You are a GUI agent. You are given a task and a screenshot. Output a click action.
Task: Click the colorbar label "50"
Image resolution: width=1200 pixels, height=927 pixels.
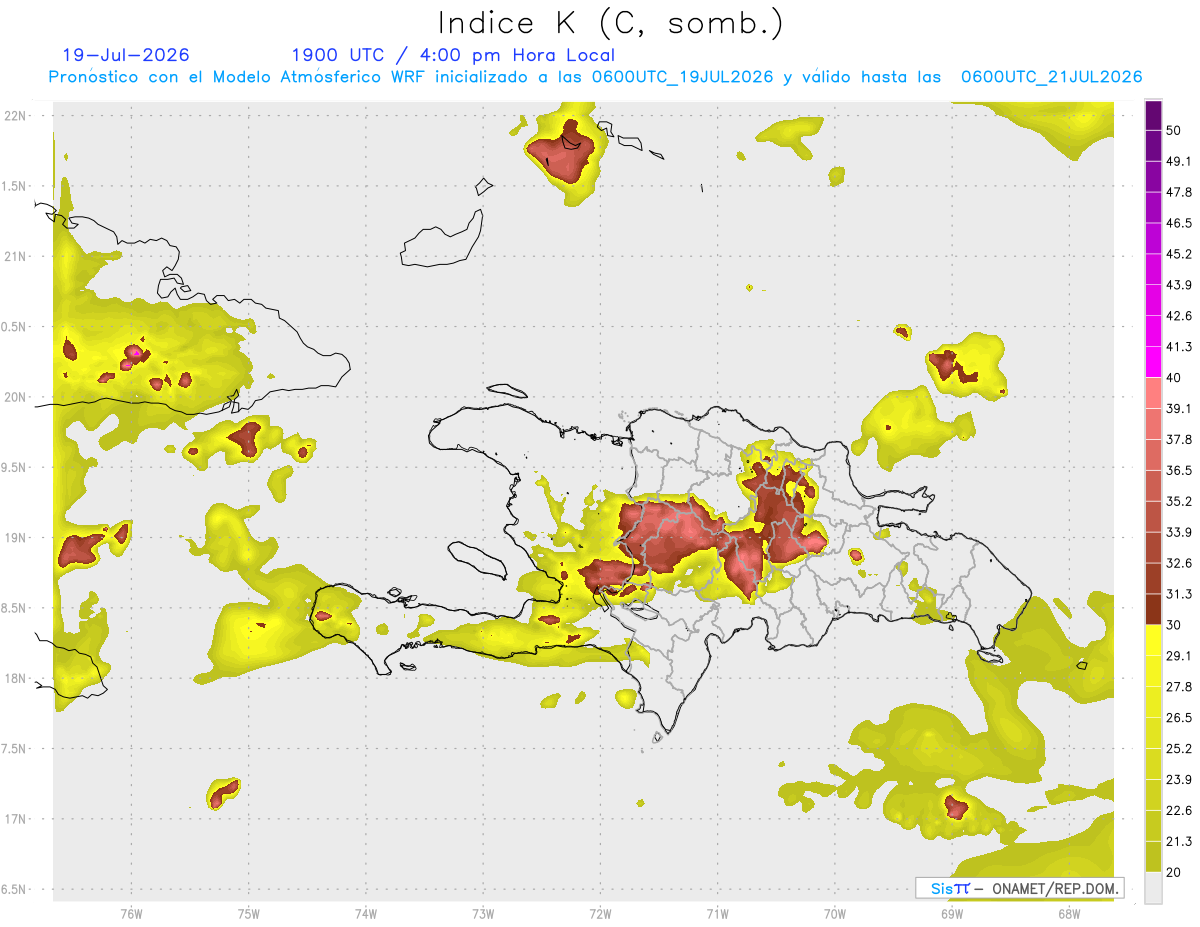coord(1174,130)
